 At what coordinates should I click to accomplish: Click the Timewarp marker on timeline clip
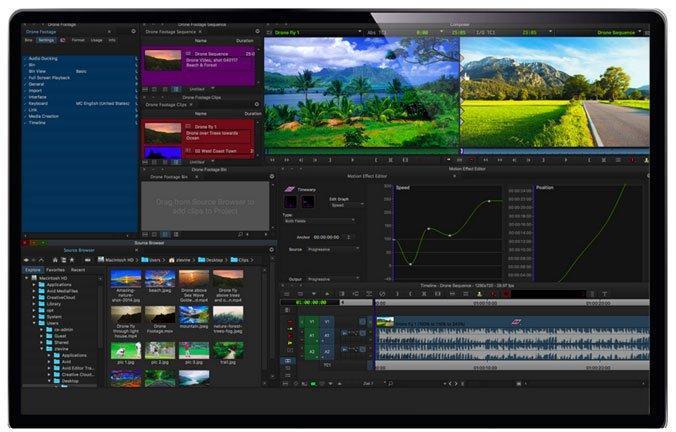(x=516, y=321)
